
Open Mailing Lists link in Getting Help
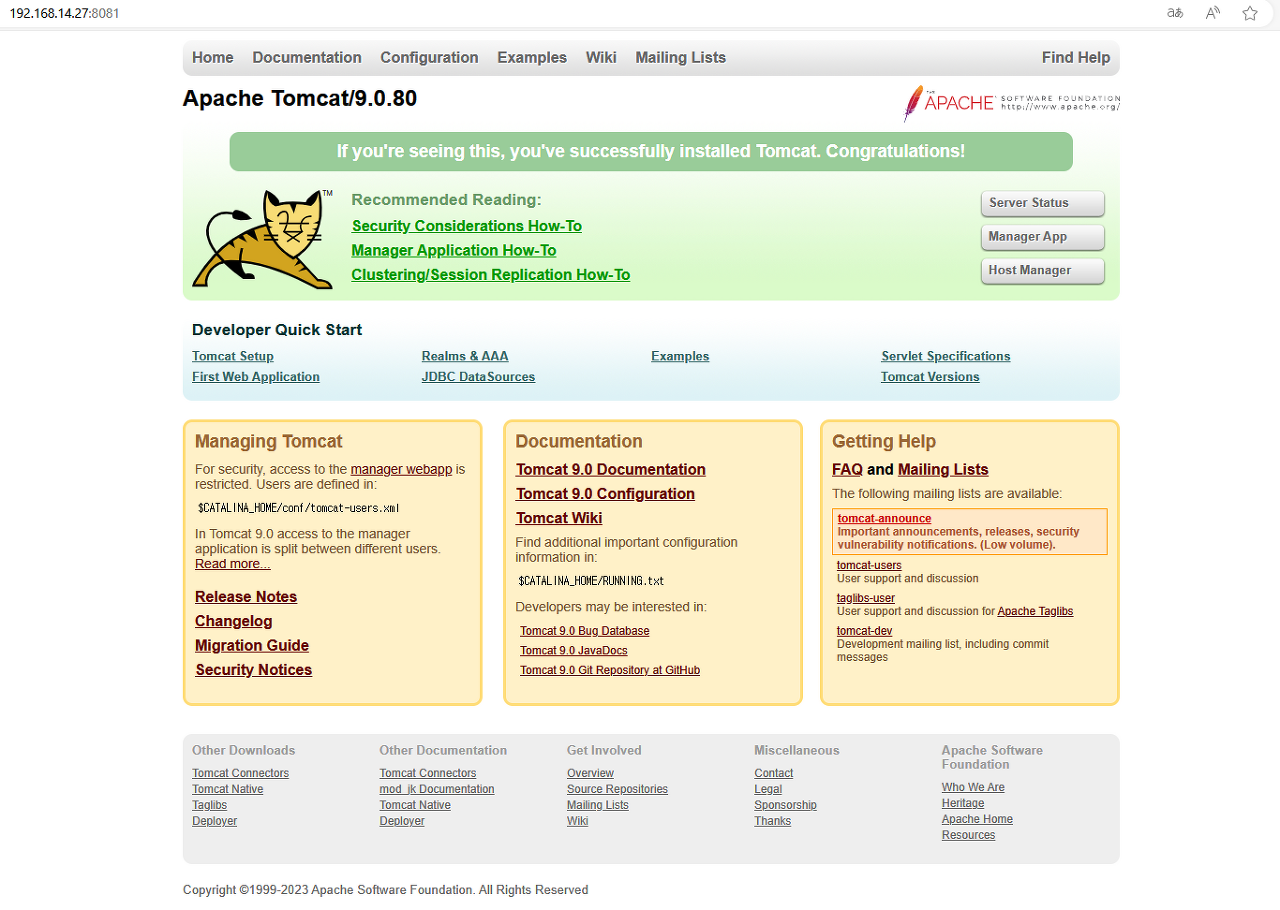(943, 470)
